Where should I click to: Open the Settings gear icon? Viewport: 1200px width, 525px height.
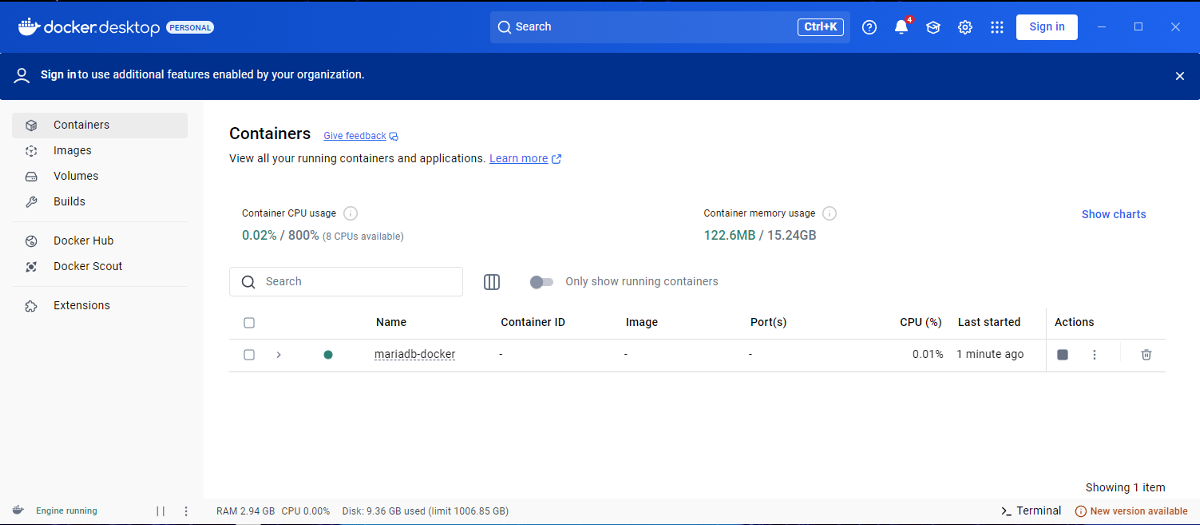pos(965,27)
